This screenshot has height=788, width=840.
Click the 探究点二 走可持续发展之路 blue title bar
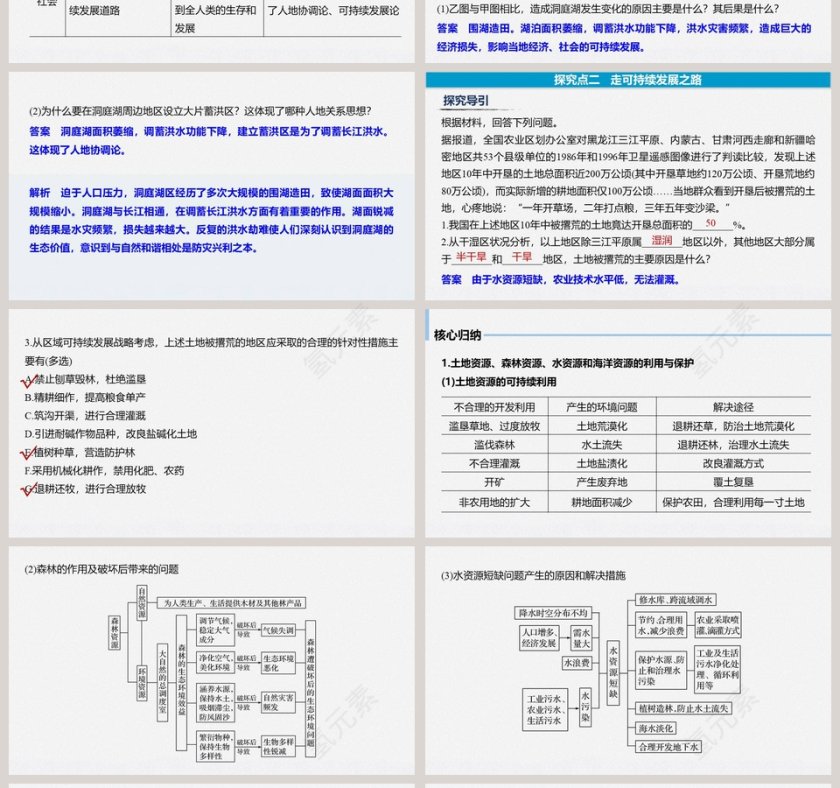628,80
